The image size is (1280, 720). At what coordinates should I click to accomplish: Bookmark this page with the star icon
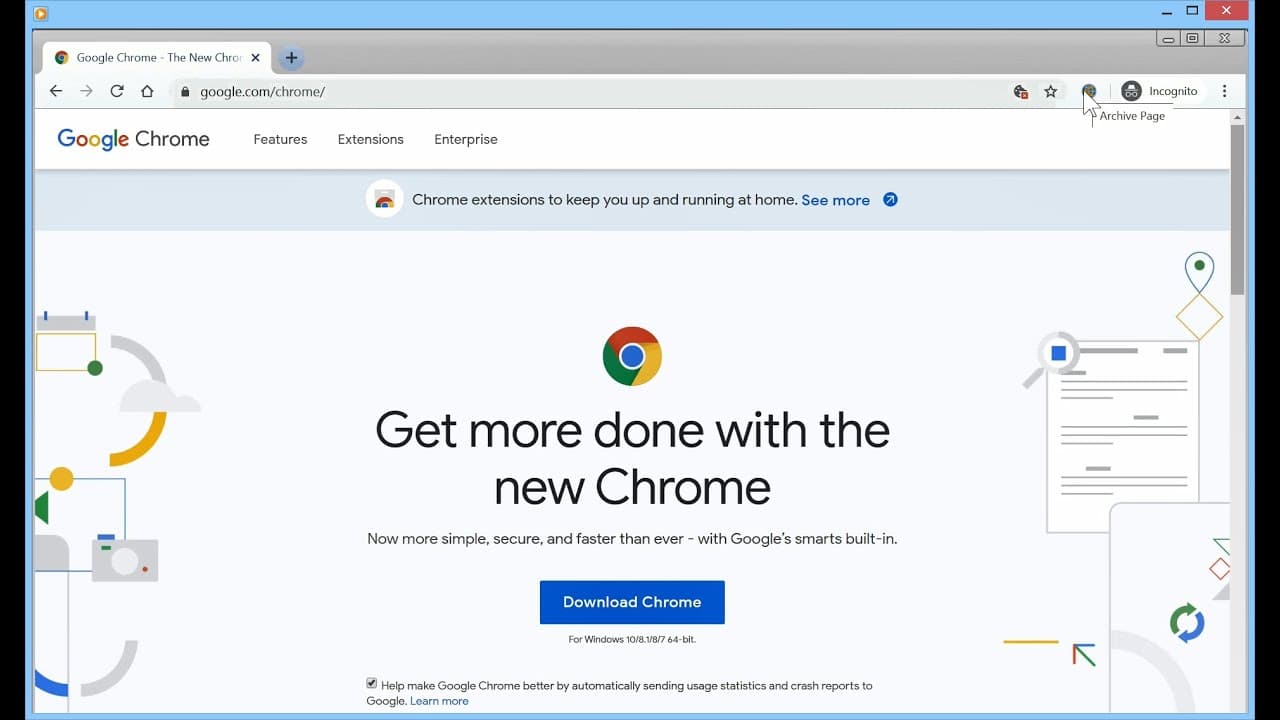point(1050,91)
